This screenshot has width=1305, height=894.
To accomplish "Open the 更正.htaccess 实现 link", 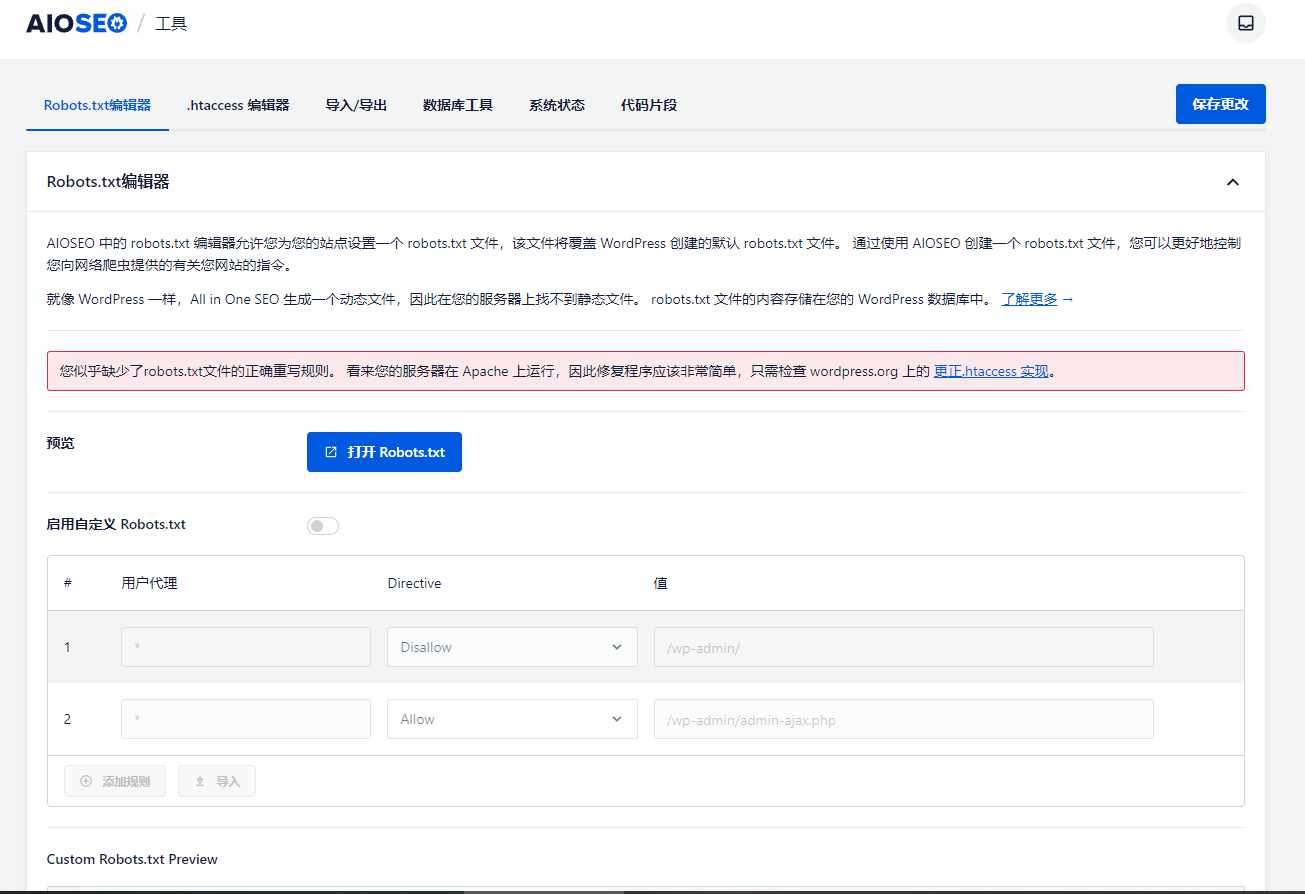I will point(991,371).
